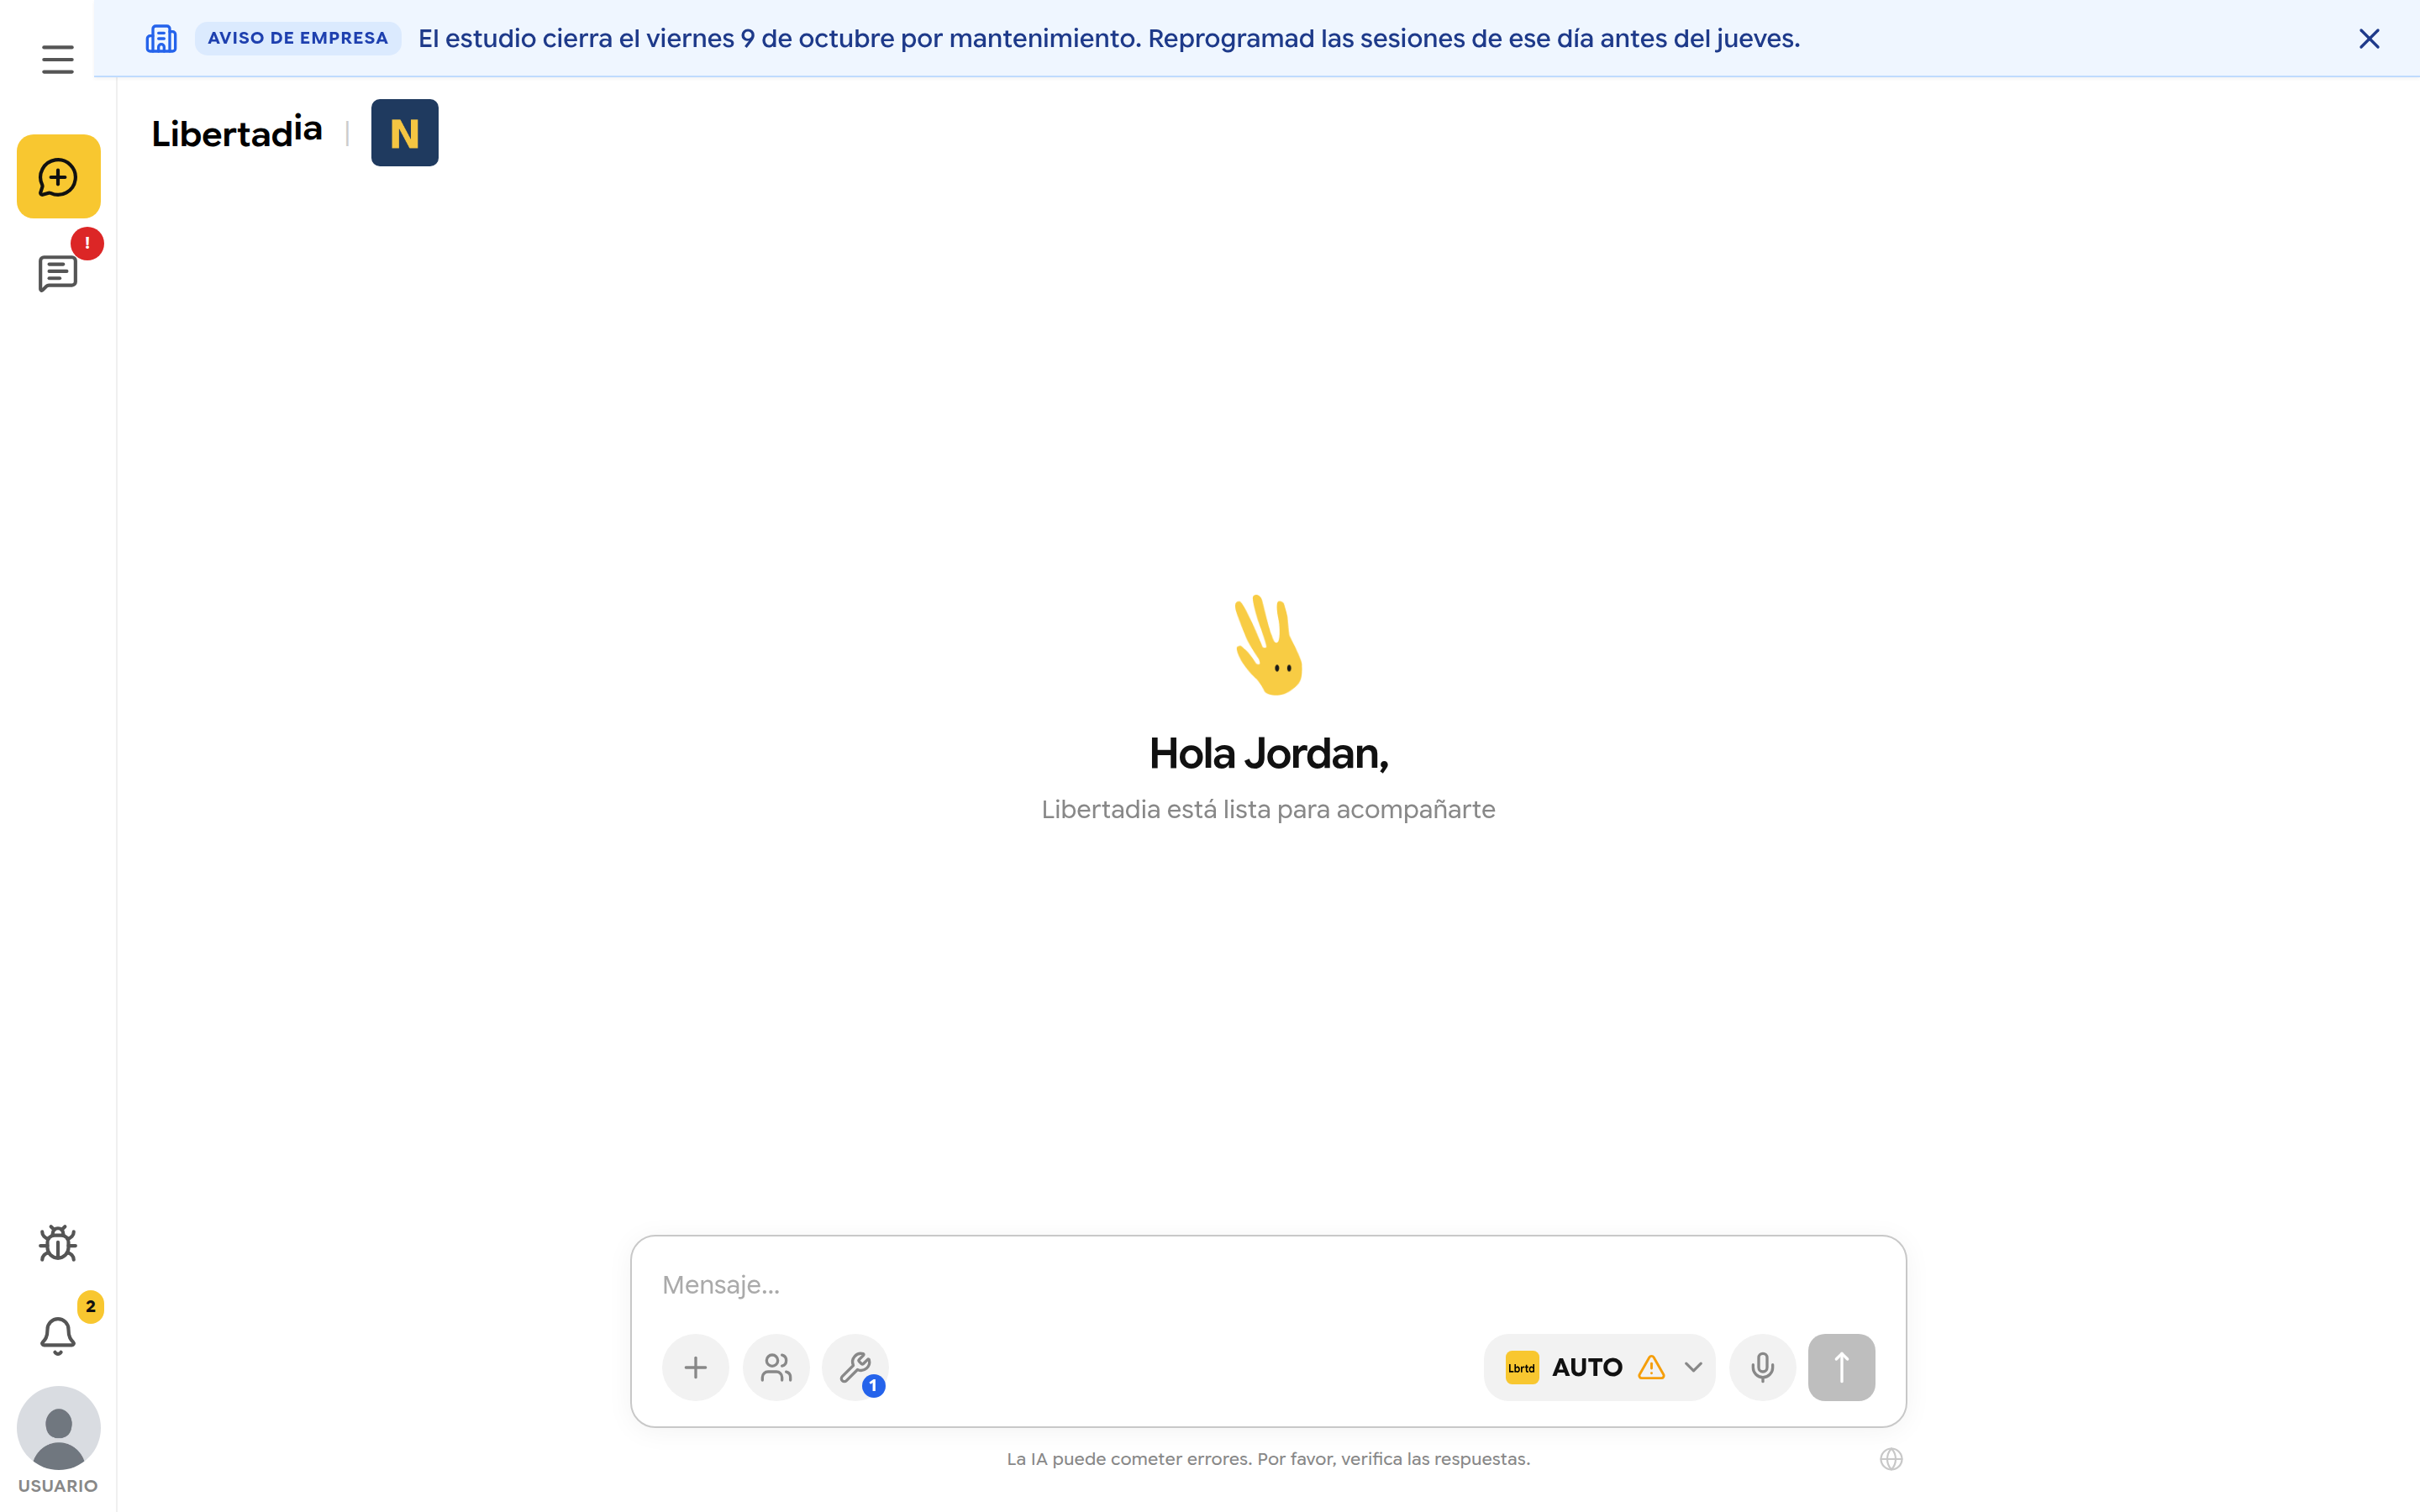Click the Libertadia logo
Image resolution: width=2420 pixels, height=1512 pixels.
click(237, 132)
